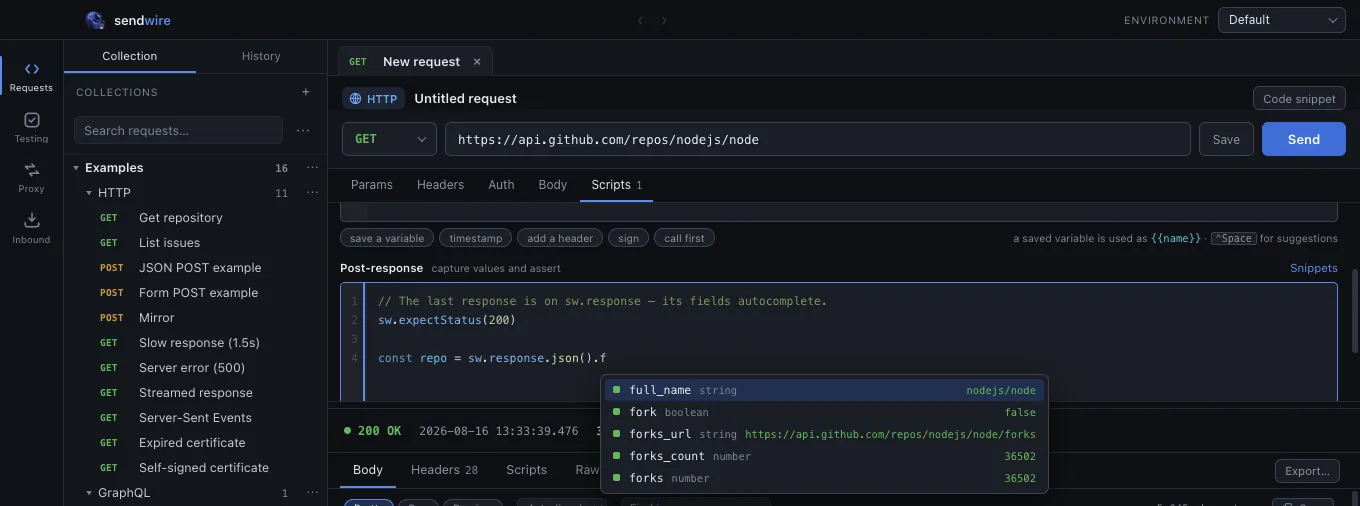Open the Self-signed certificate request
The width and height of the screenshot is (1360, 506).
(x=196, y=468)
